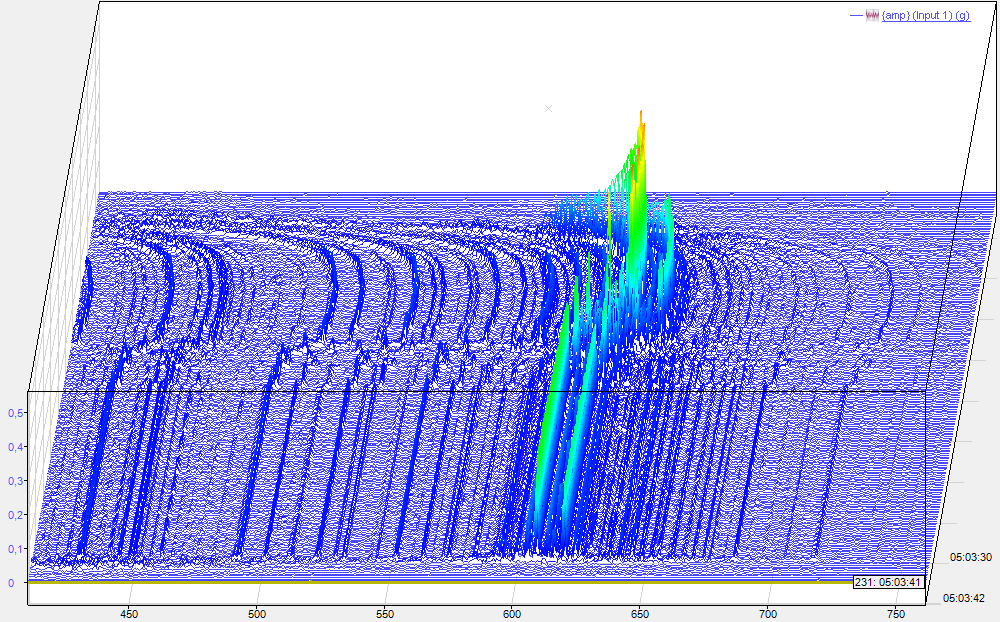Click the 550 tick on frequency axis
Screen dimensions: 1000x622
385,614
